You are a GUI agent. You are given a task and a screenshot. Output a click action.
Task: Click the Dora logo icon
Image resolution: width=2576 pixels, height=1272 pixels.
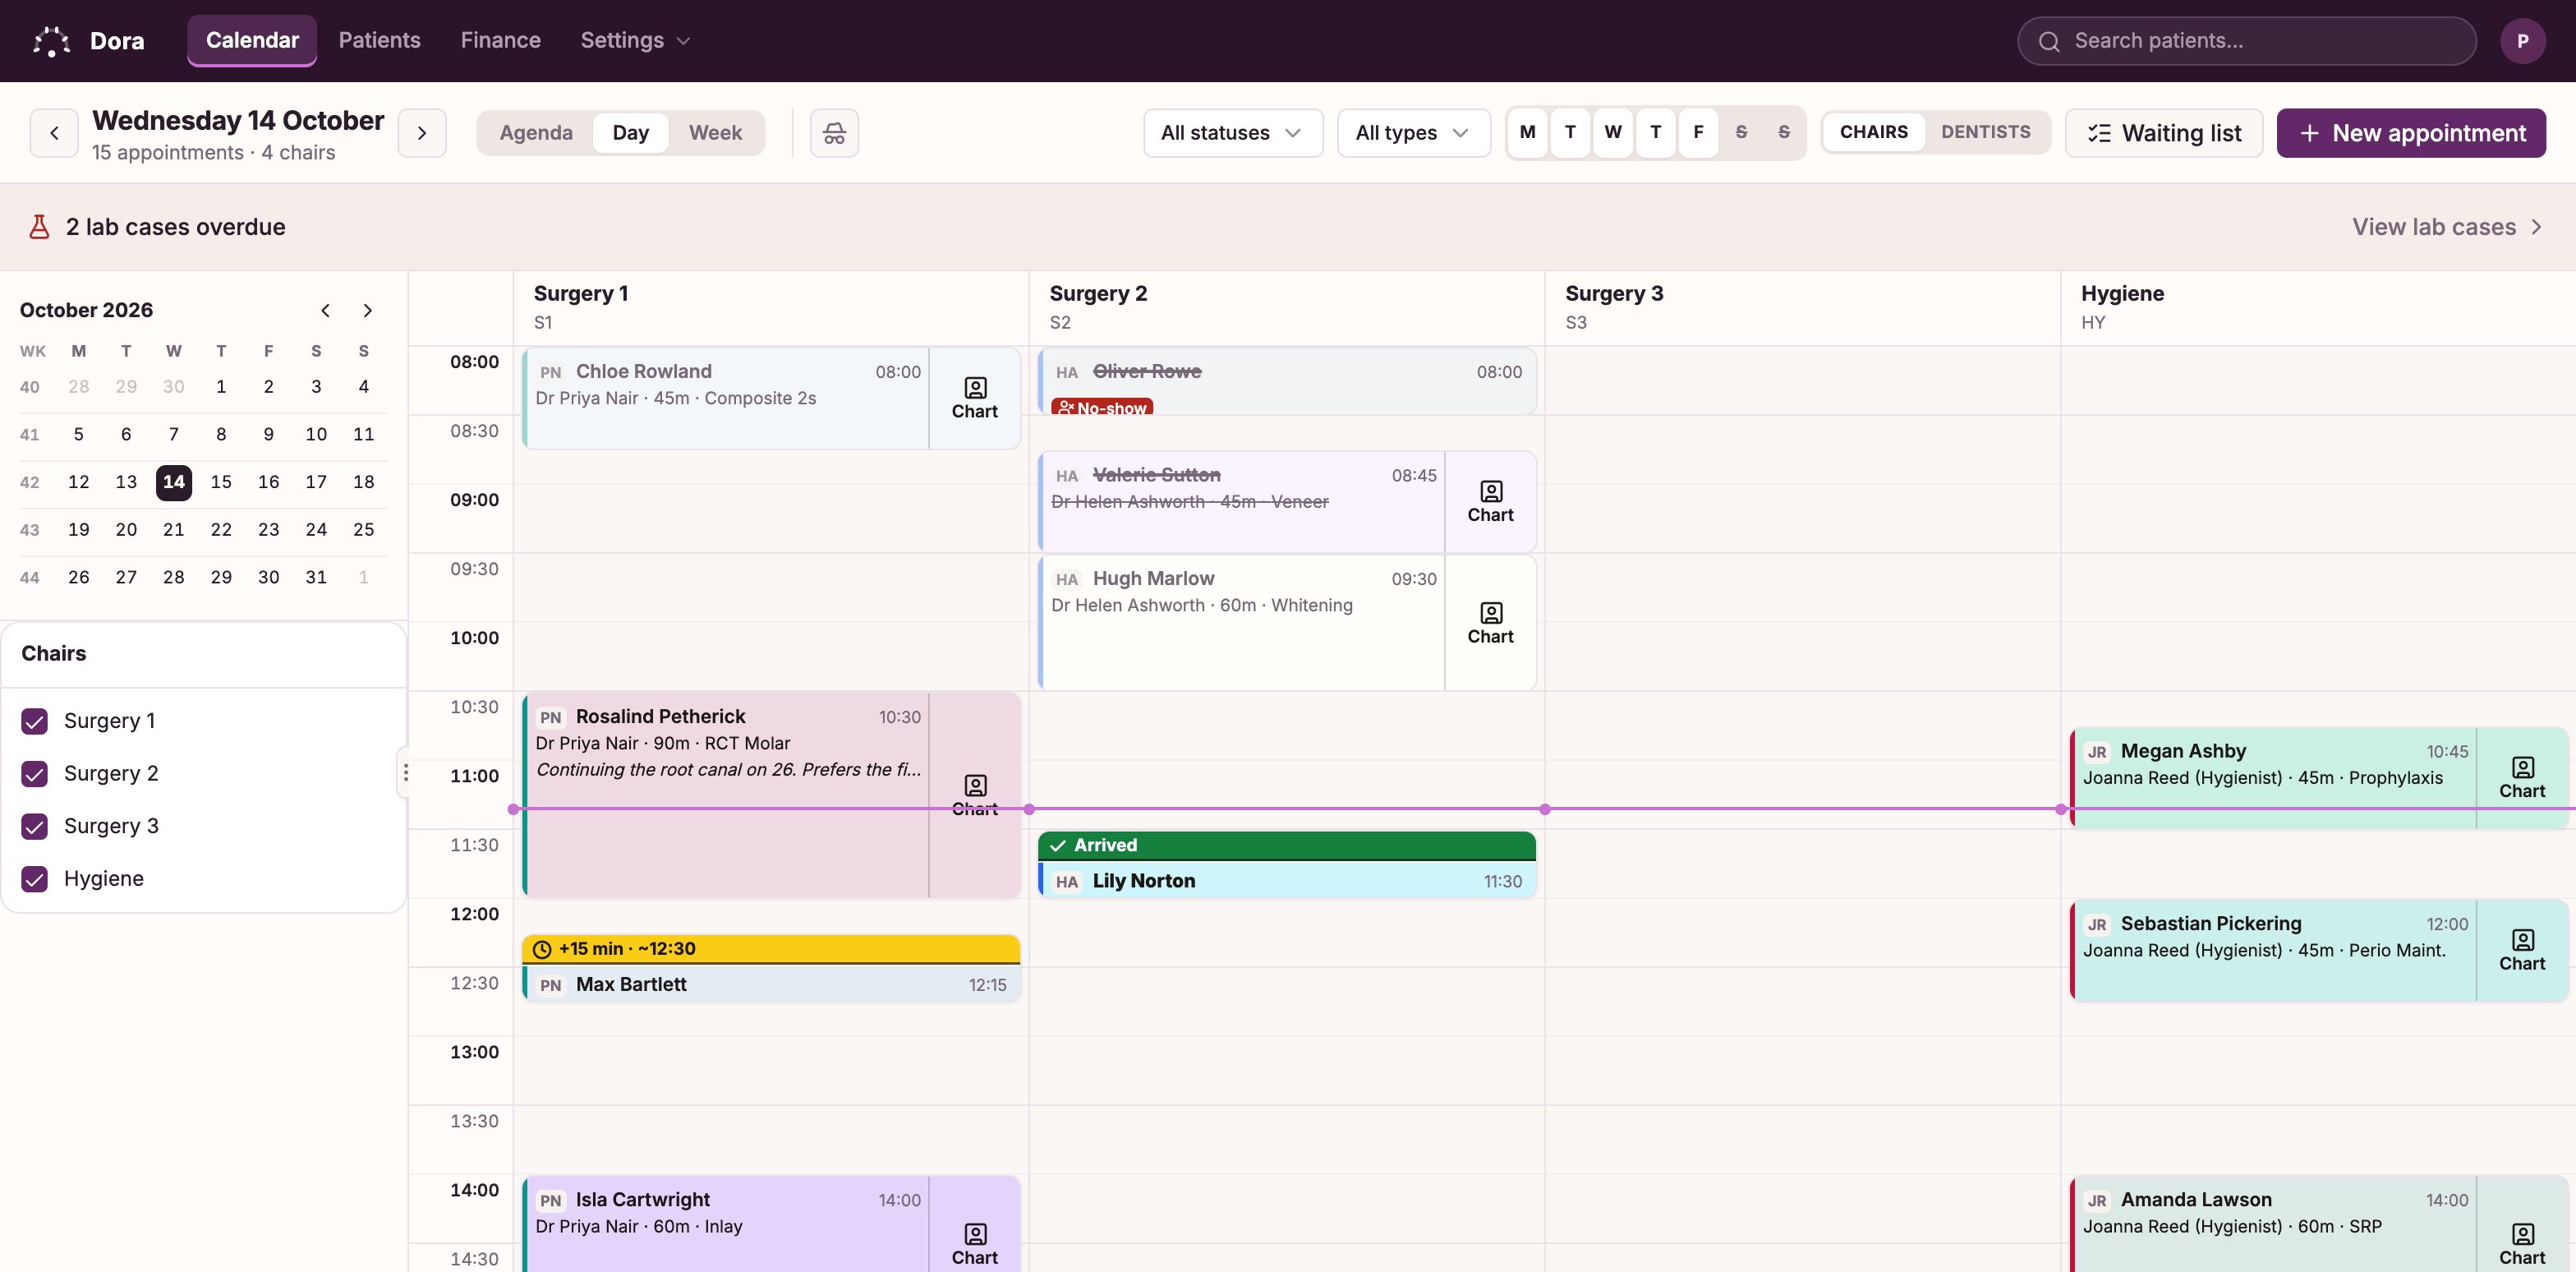tap(51, 41)
